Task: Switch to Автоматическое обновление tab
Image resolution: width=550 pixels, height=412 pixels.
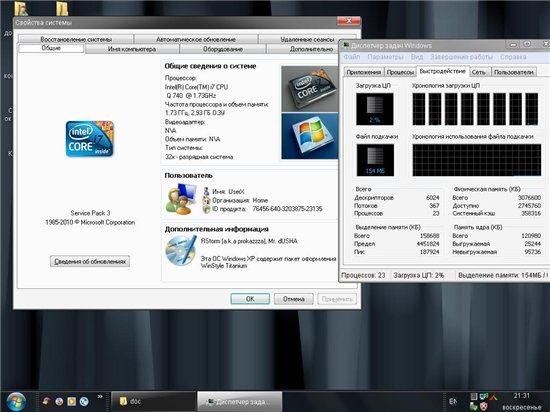Action: coord(196,39)
